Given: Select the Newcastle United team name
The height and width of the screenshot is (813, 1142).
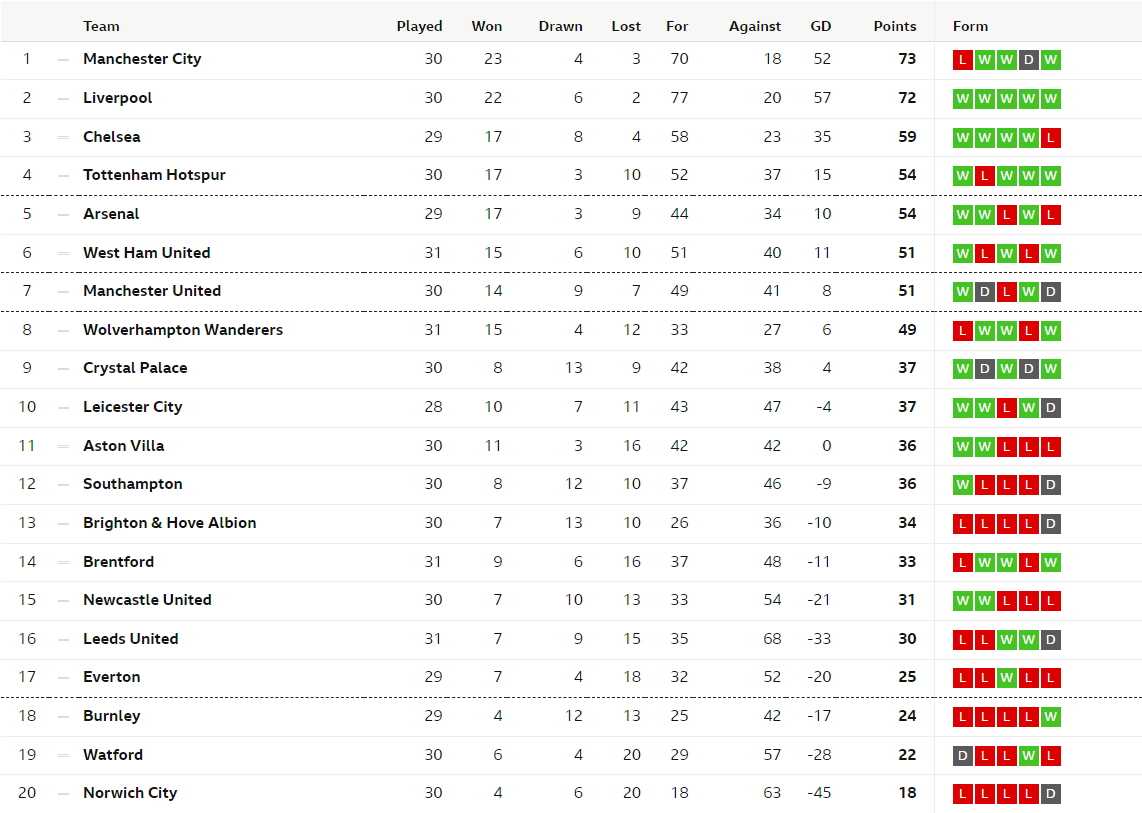Looking at the screenshot, I should point(147,600).
